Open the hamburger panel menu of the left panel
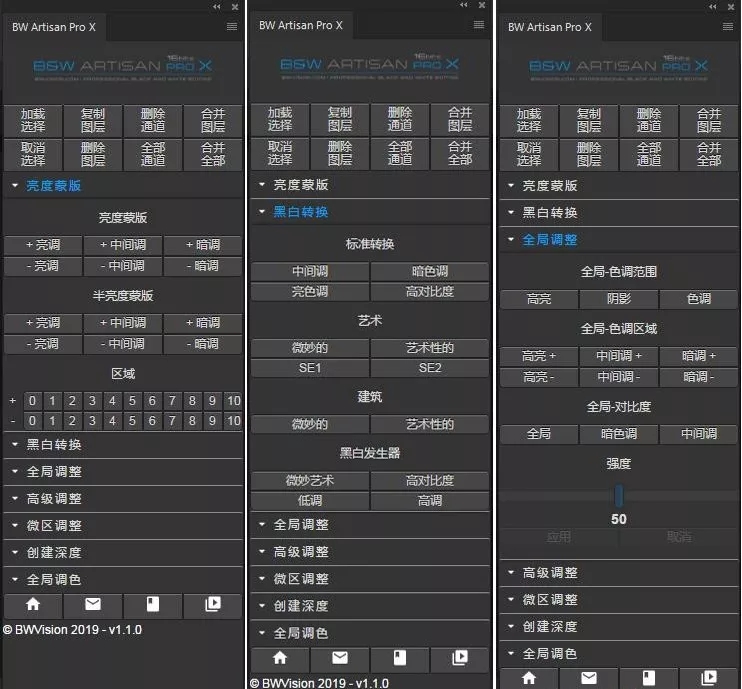The height and width of the screenshot is (689, 742). click(232, 27)
